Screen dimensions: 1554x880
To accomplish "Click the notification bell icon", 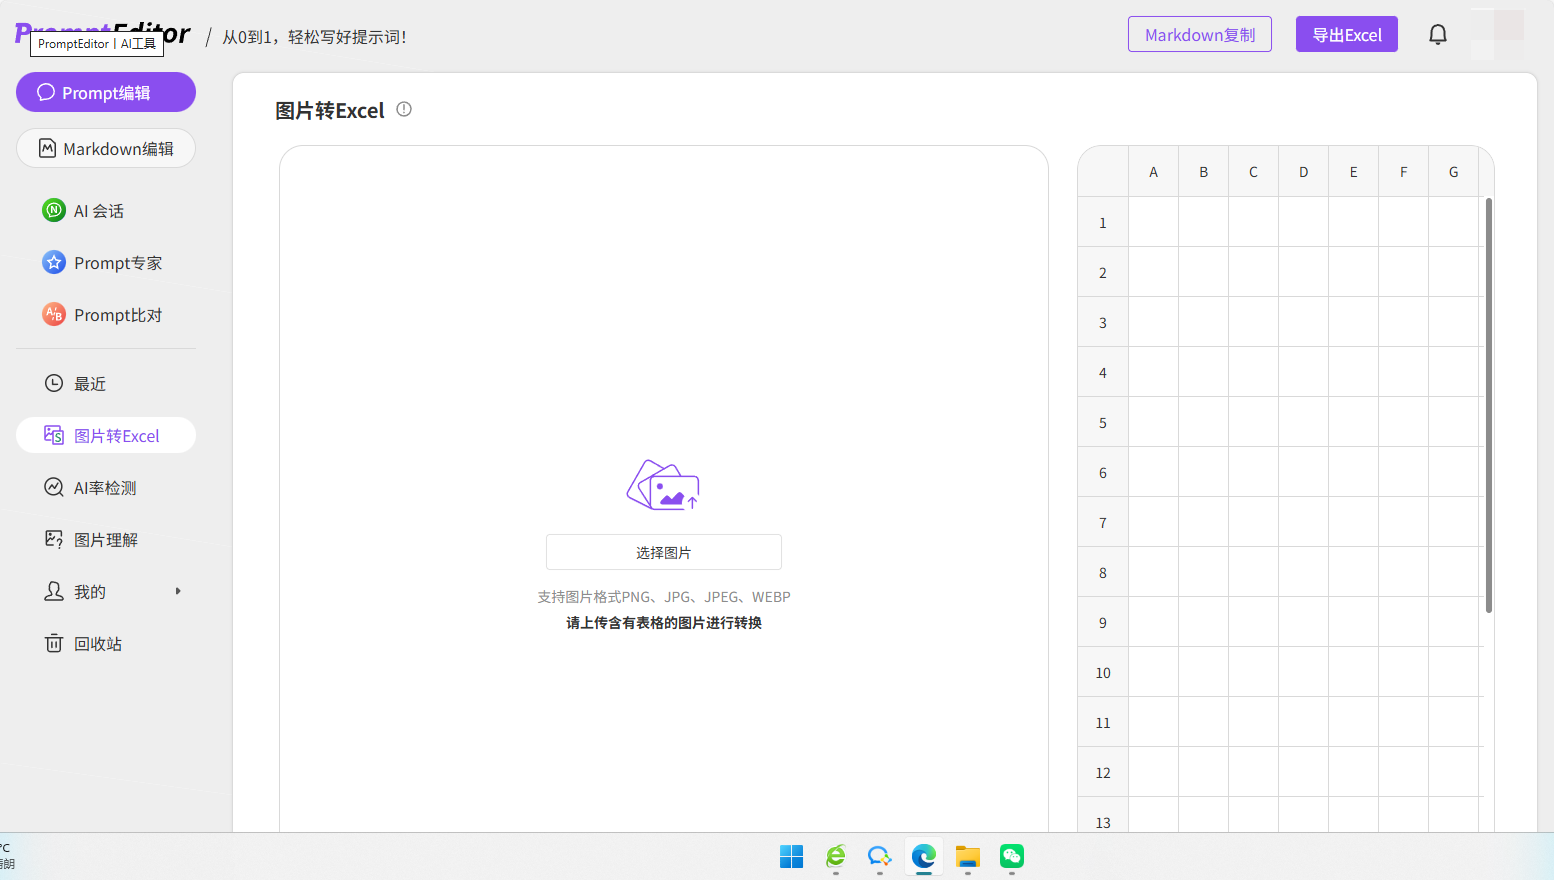I will pyautogui.click(x=1437, y=33).
